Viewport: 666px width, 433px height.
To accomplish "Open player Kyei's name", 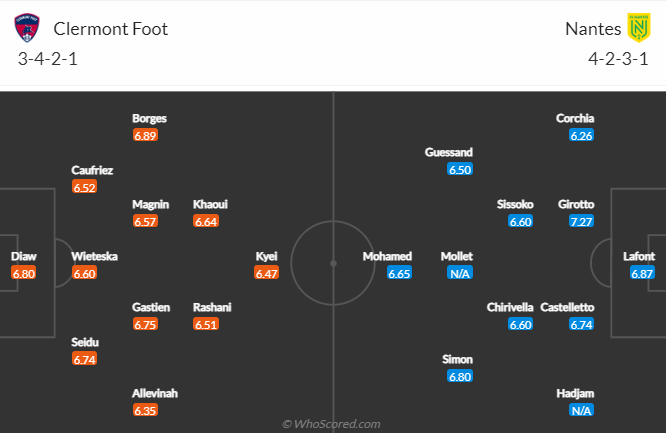I will (x=266, y=256).
